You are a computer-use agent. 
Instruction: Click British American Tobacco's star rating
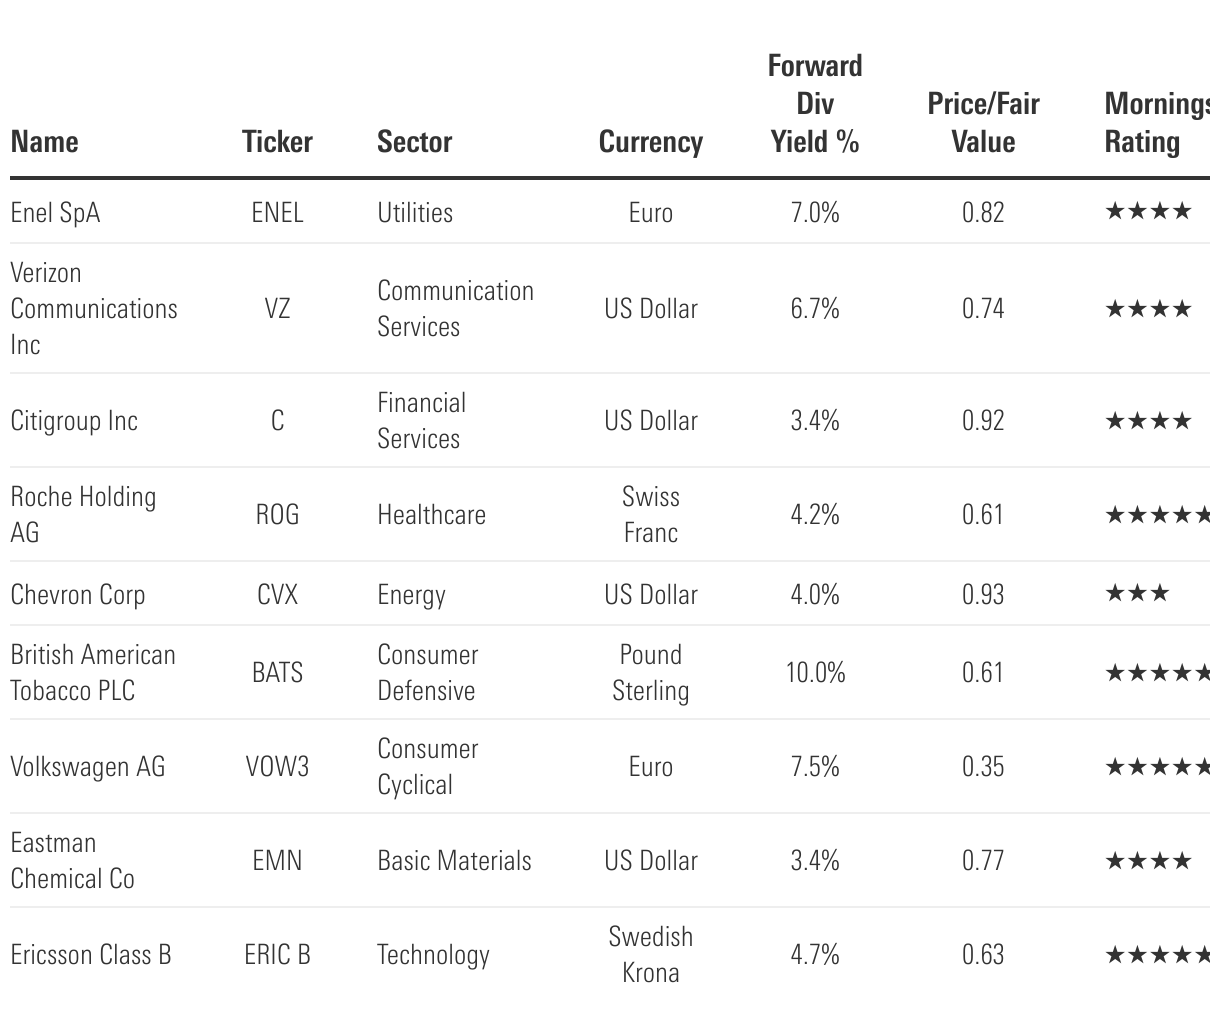pos(1160,673)
